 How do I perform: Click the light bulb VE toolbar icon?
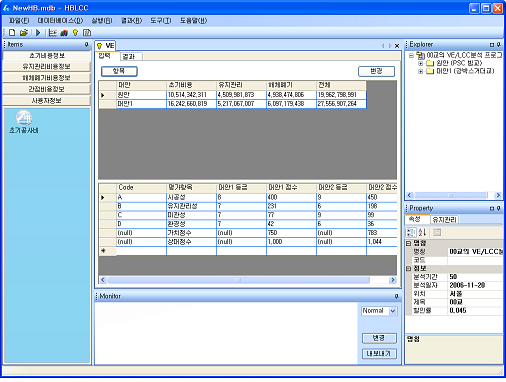tap(75, 33)
